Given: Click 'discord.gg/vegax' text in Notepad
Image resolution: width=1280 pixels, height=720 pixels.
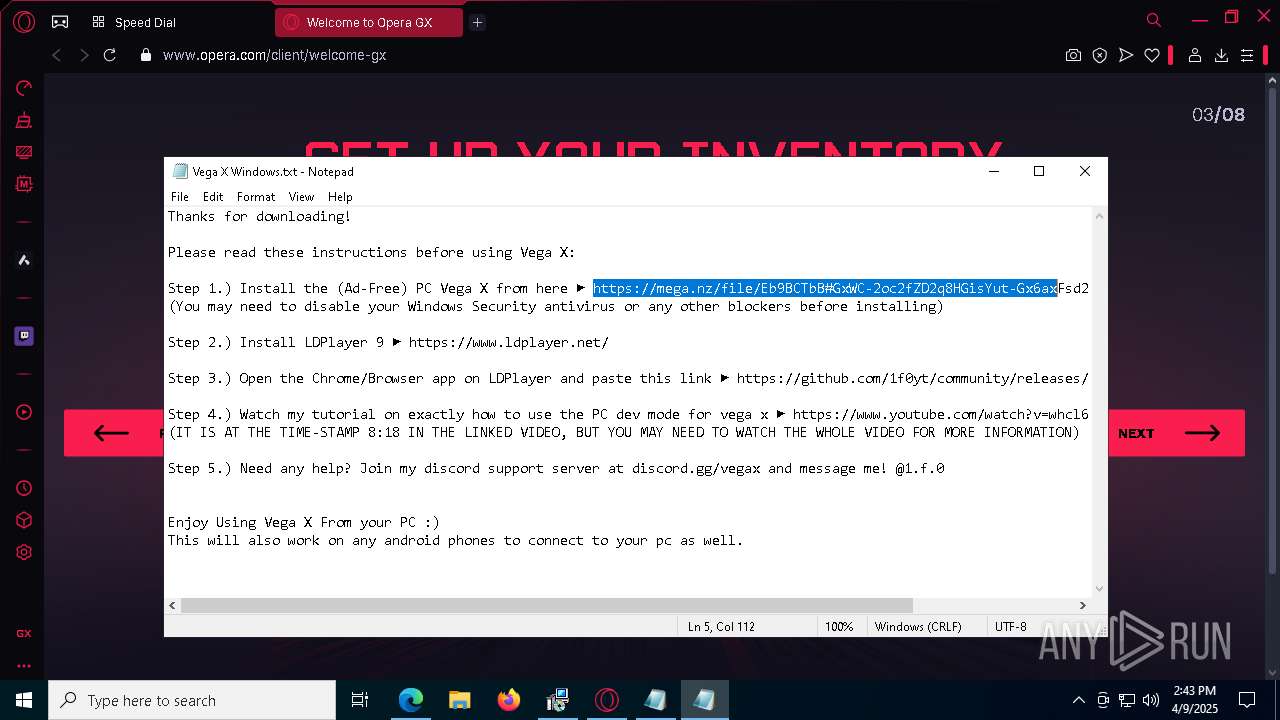Looking at the screenshot, I should point(696,468).
